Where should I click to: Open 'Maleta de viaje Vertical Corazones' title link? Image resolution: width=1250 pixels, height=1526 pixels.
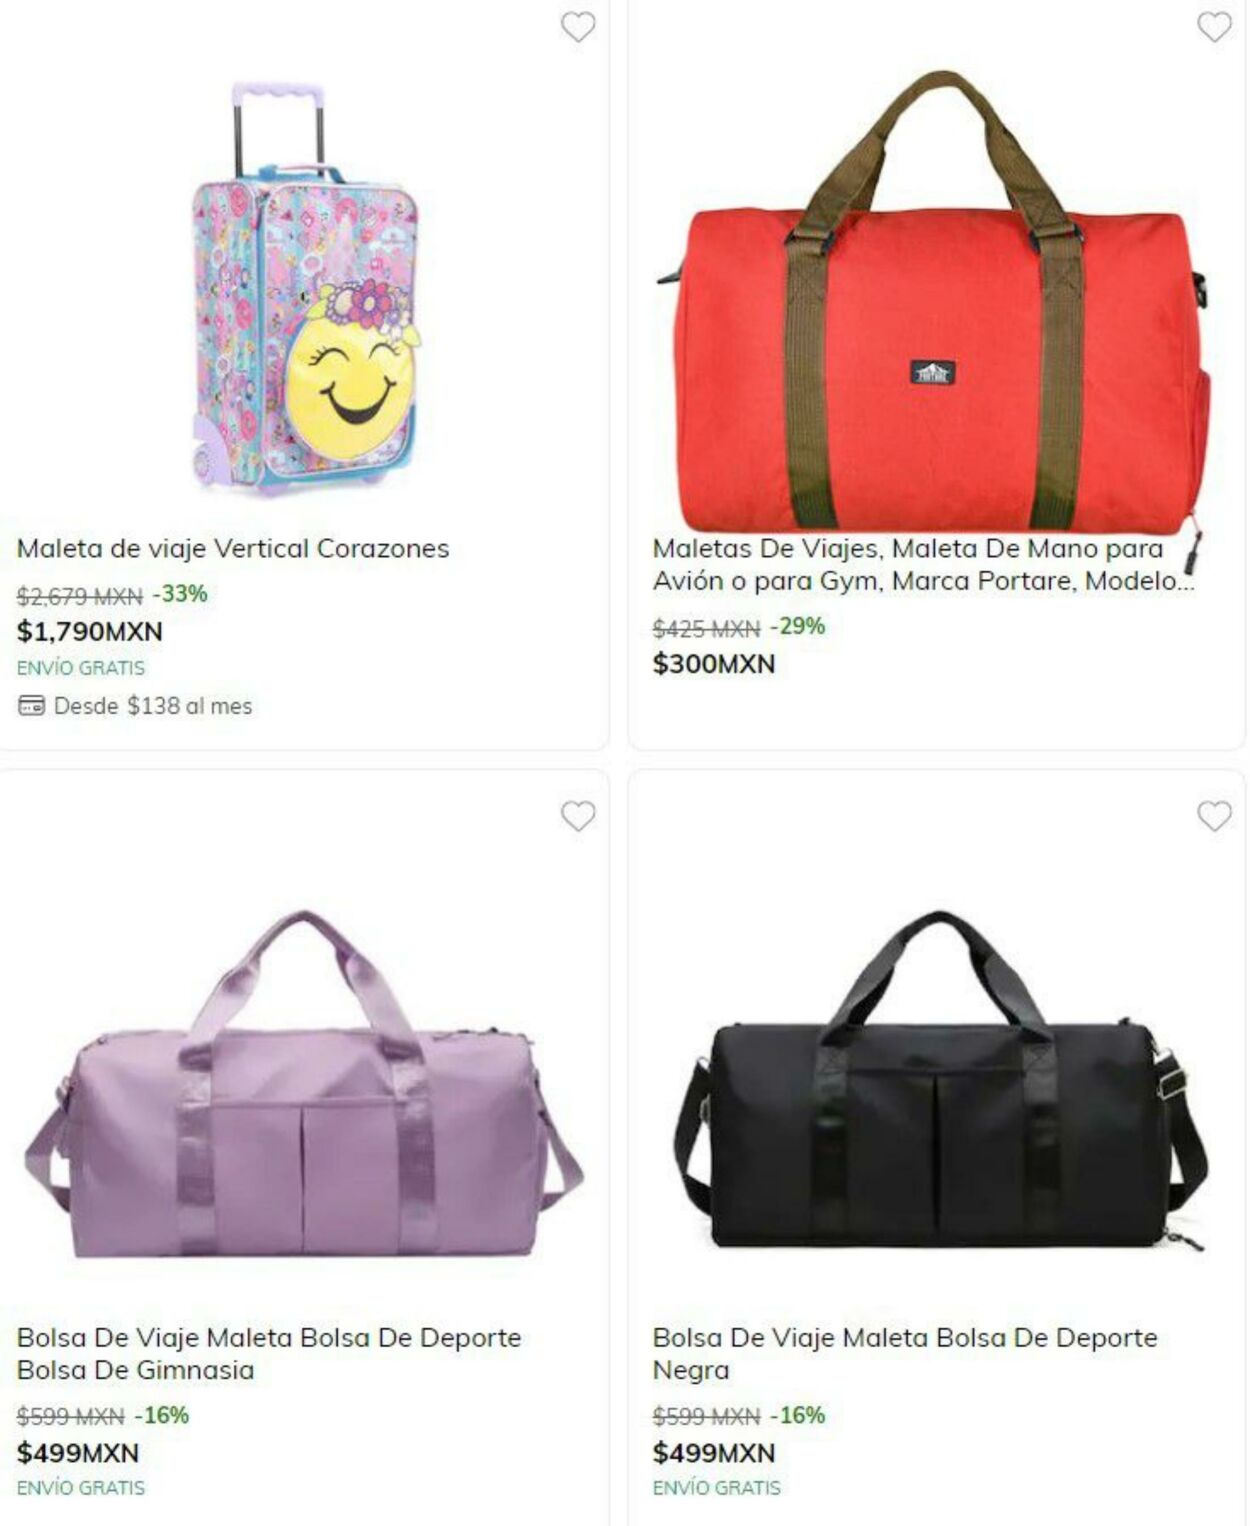233,548
